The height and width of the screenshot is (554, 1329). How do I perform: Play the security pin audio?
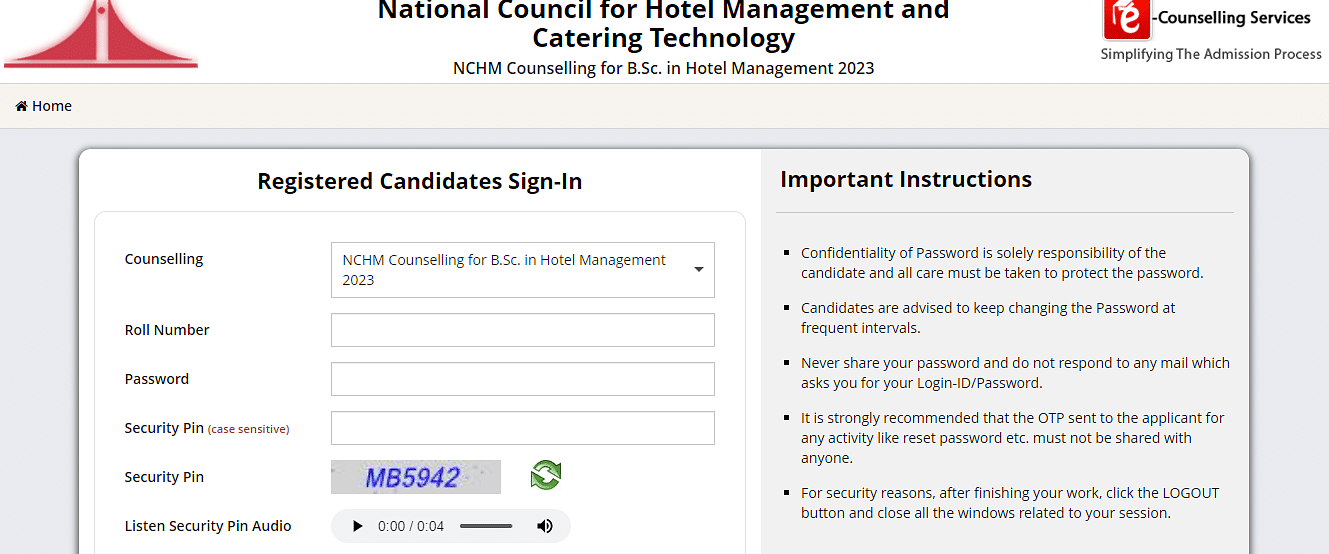point(357,526)
